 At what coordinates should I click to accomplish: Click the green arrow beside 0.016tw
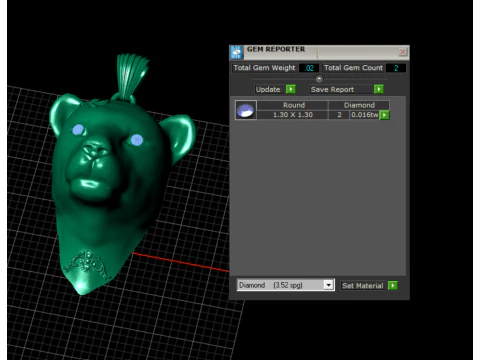384,115
